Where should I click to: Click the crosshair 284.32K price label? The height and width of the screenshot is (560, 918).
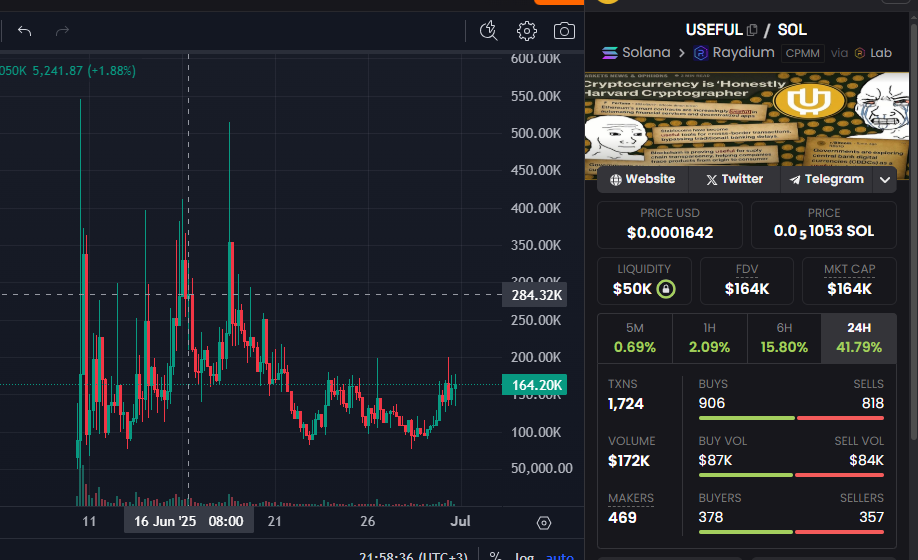(536, 295)
